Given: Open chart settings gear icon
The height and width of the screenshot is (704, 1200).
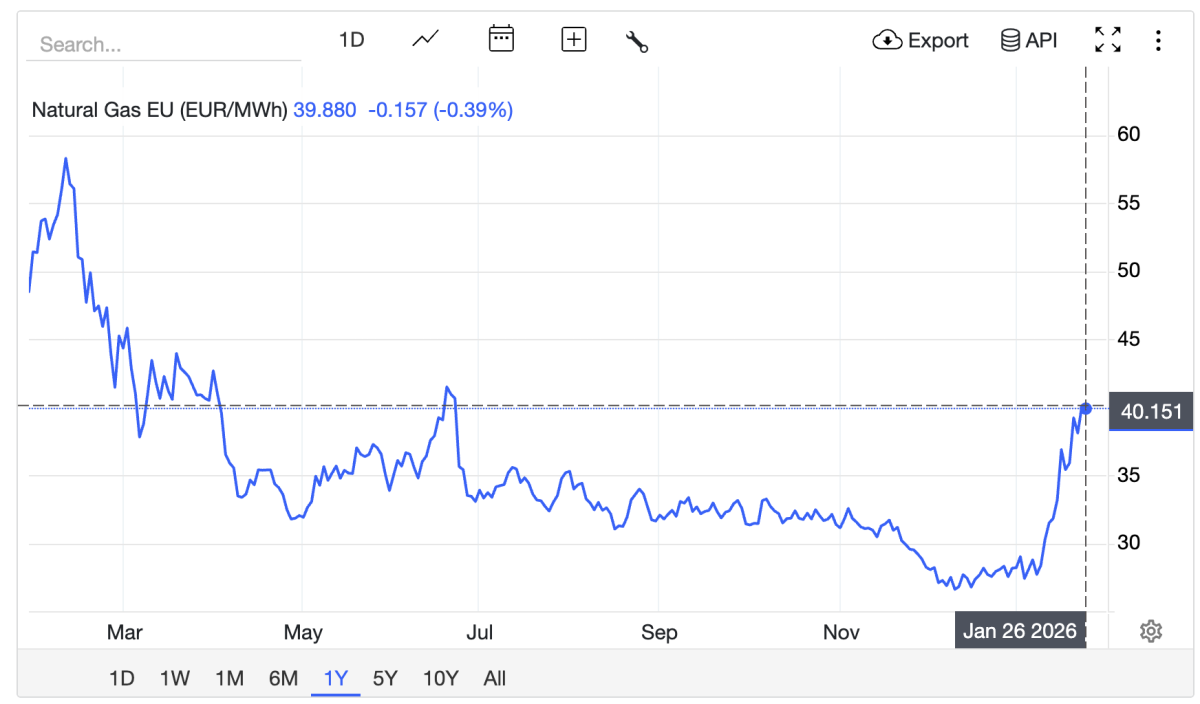Looking at the screenshot, I should [1151, 631].
